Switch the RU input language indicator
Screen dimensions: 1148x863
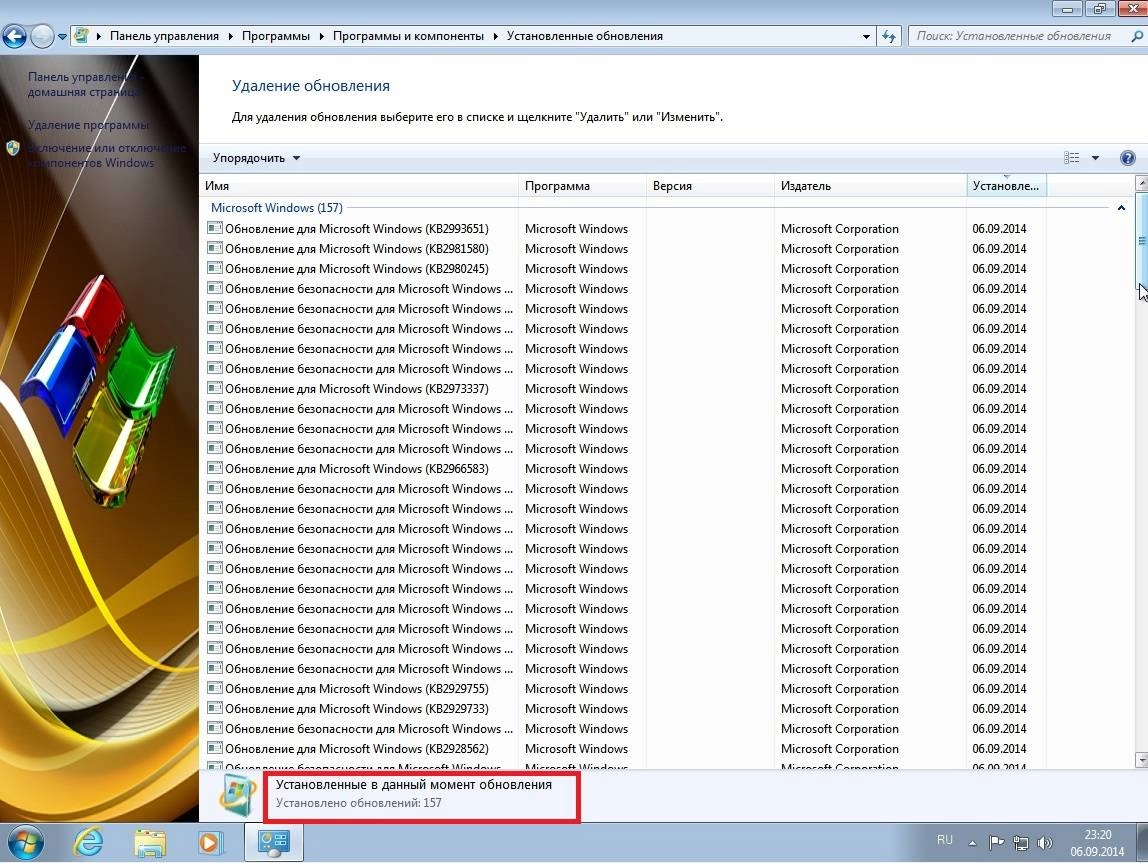pos(944,840)
